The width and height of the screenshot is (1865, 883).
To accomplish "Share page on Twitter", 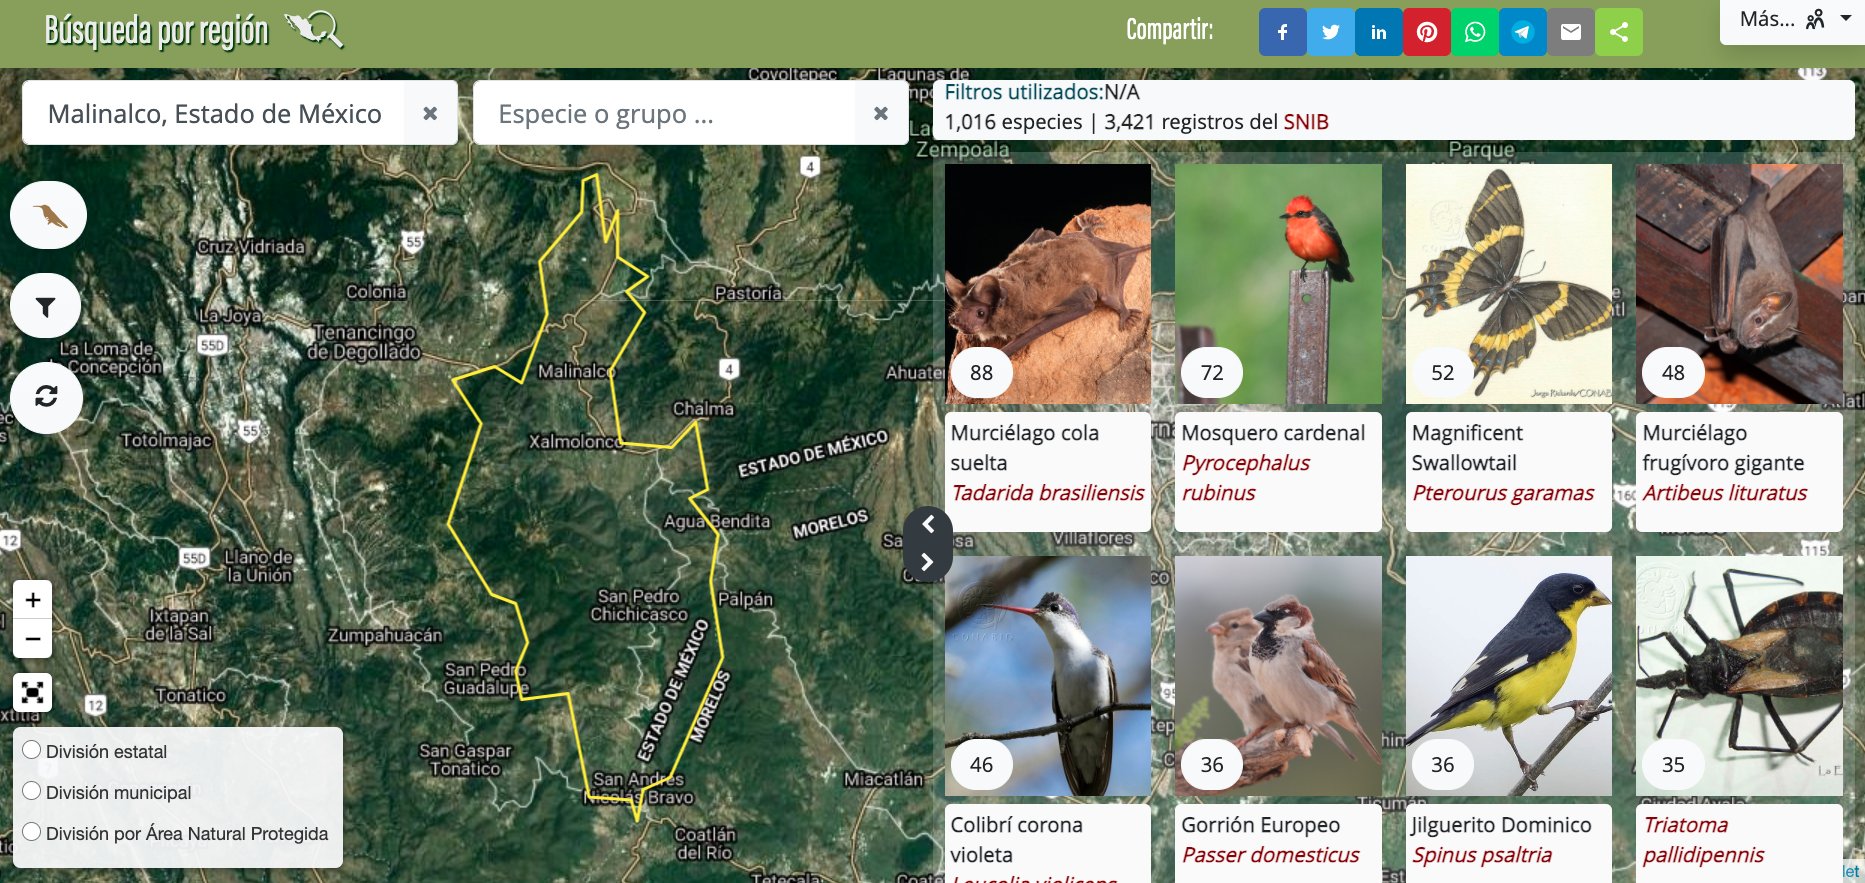I will (x=1330, y=32).
